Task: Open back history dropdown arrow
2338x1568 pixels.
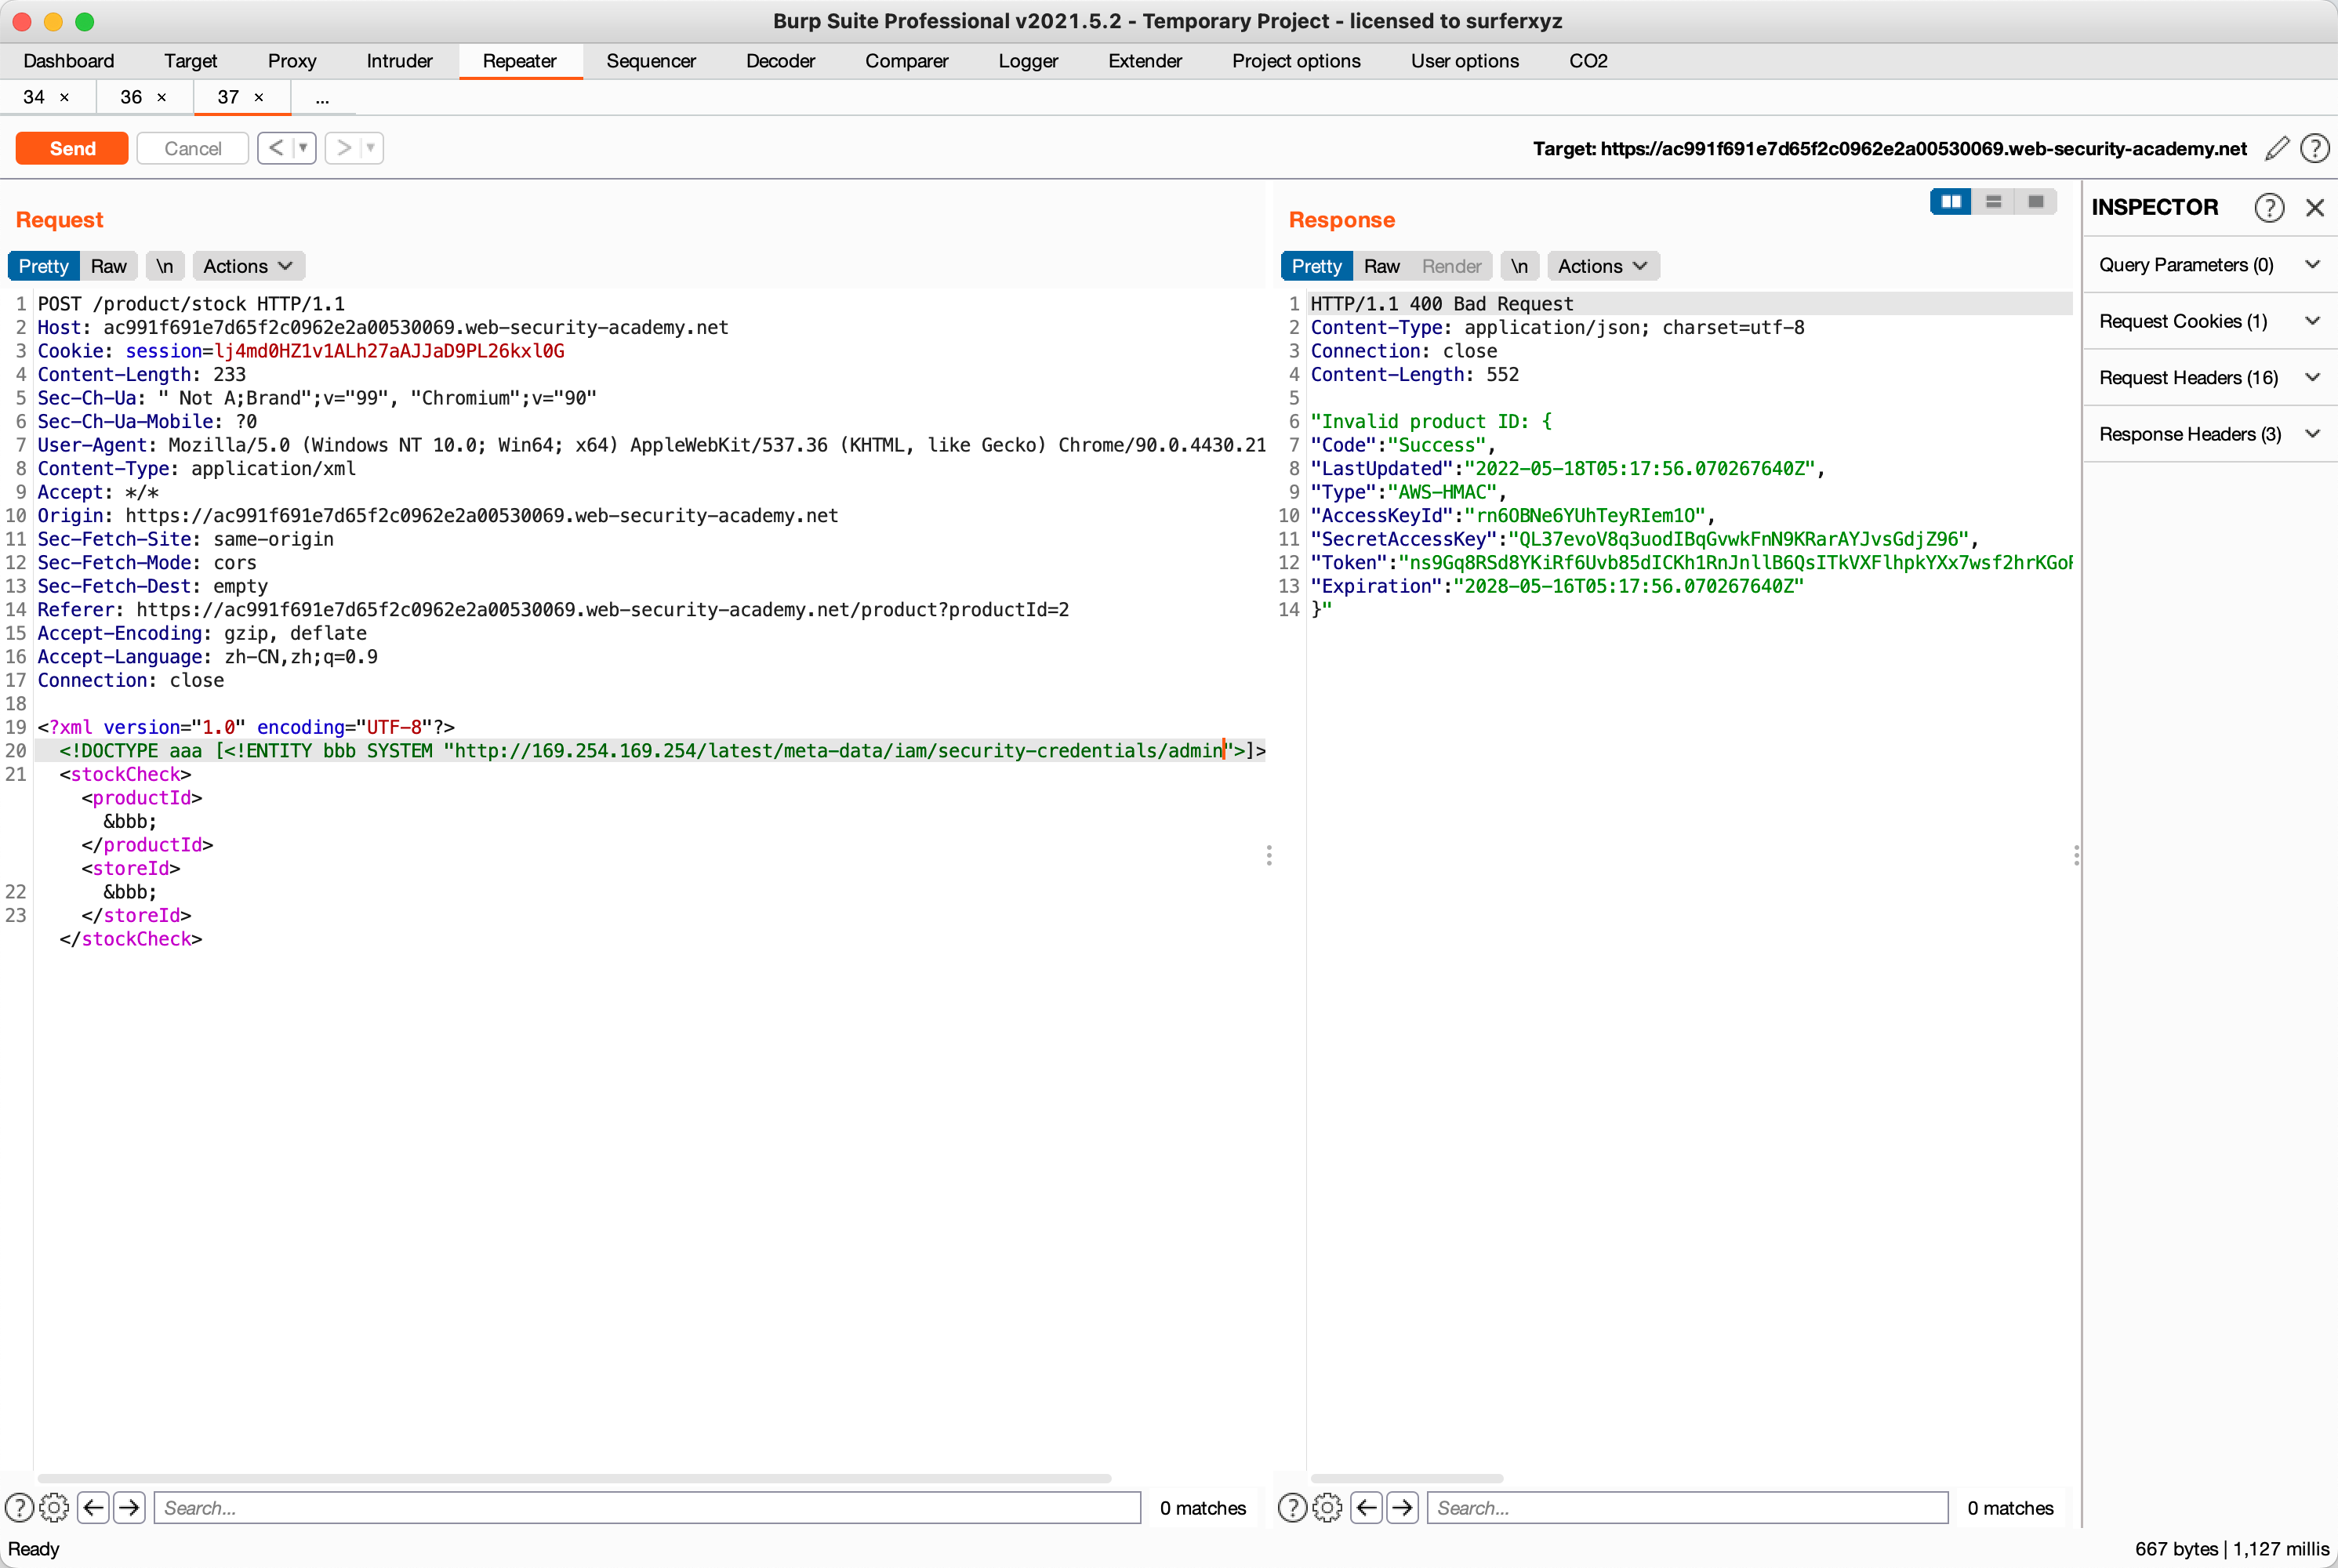Action: point(303,148)
